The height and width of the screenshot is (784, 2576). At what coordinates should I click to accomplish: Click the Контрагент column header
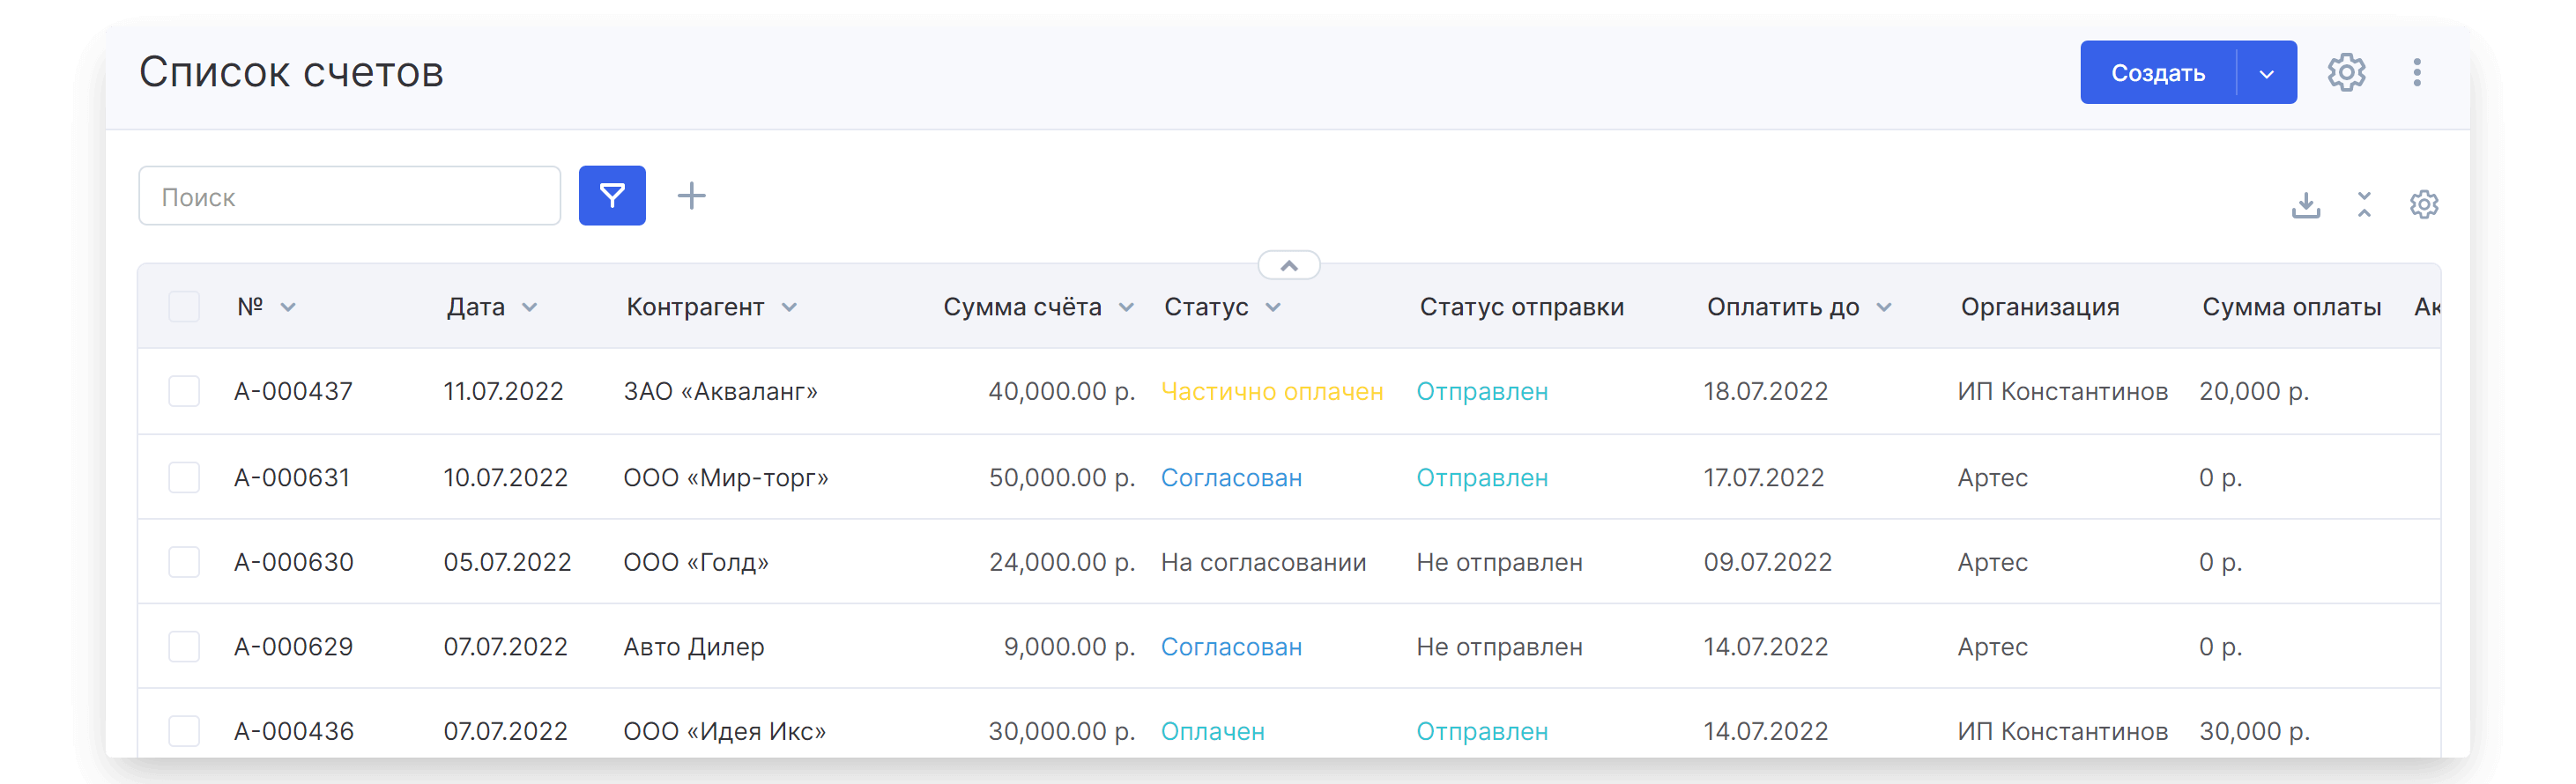click(695, 307)
